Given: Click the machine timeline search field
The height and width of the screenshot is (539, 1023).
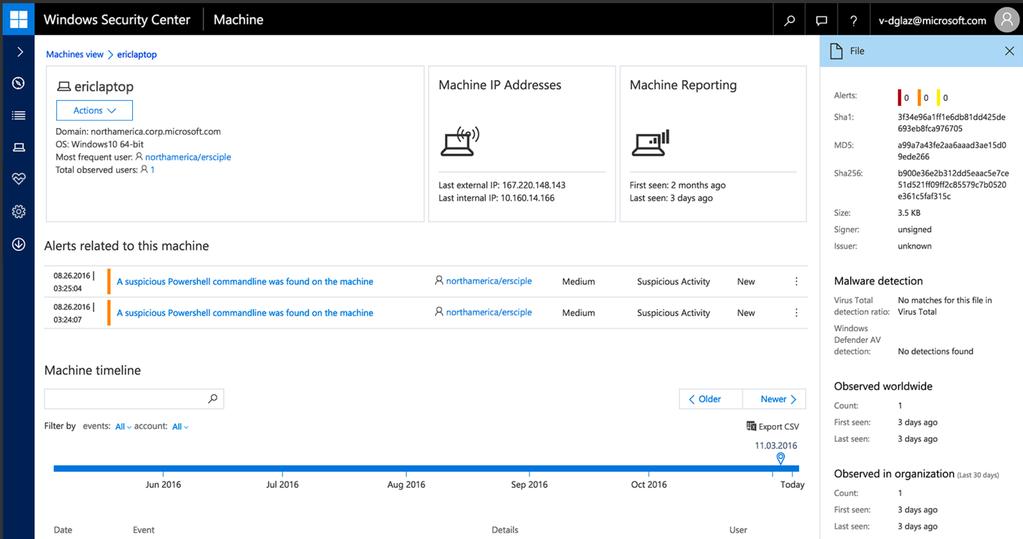Looking at the screenshot, I should (134, 399).
